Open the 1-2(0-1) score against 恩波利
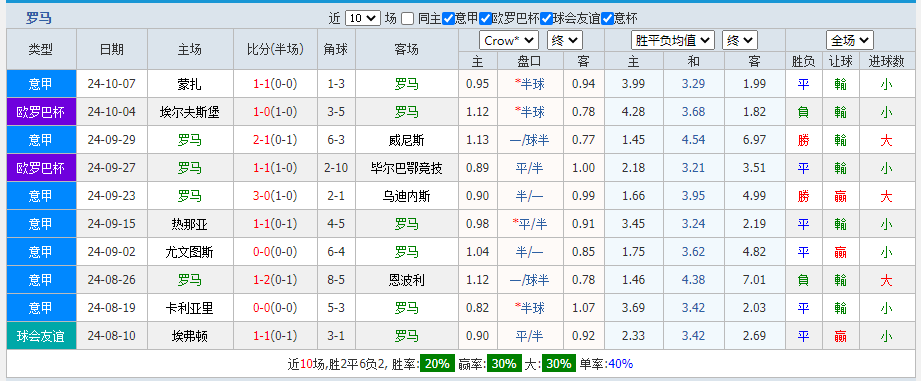921x381 pixels. click(x=275, y=281)
